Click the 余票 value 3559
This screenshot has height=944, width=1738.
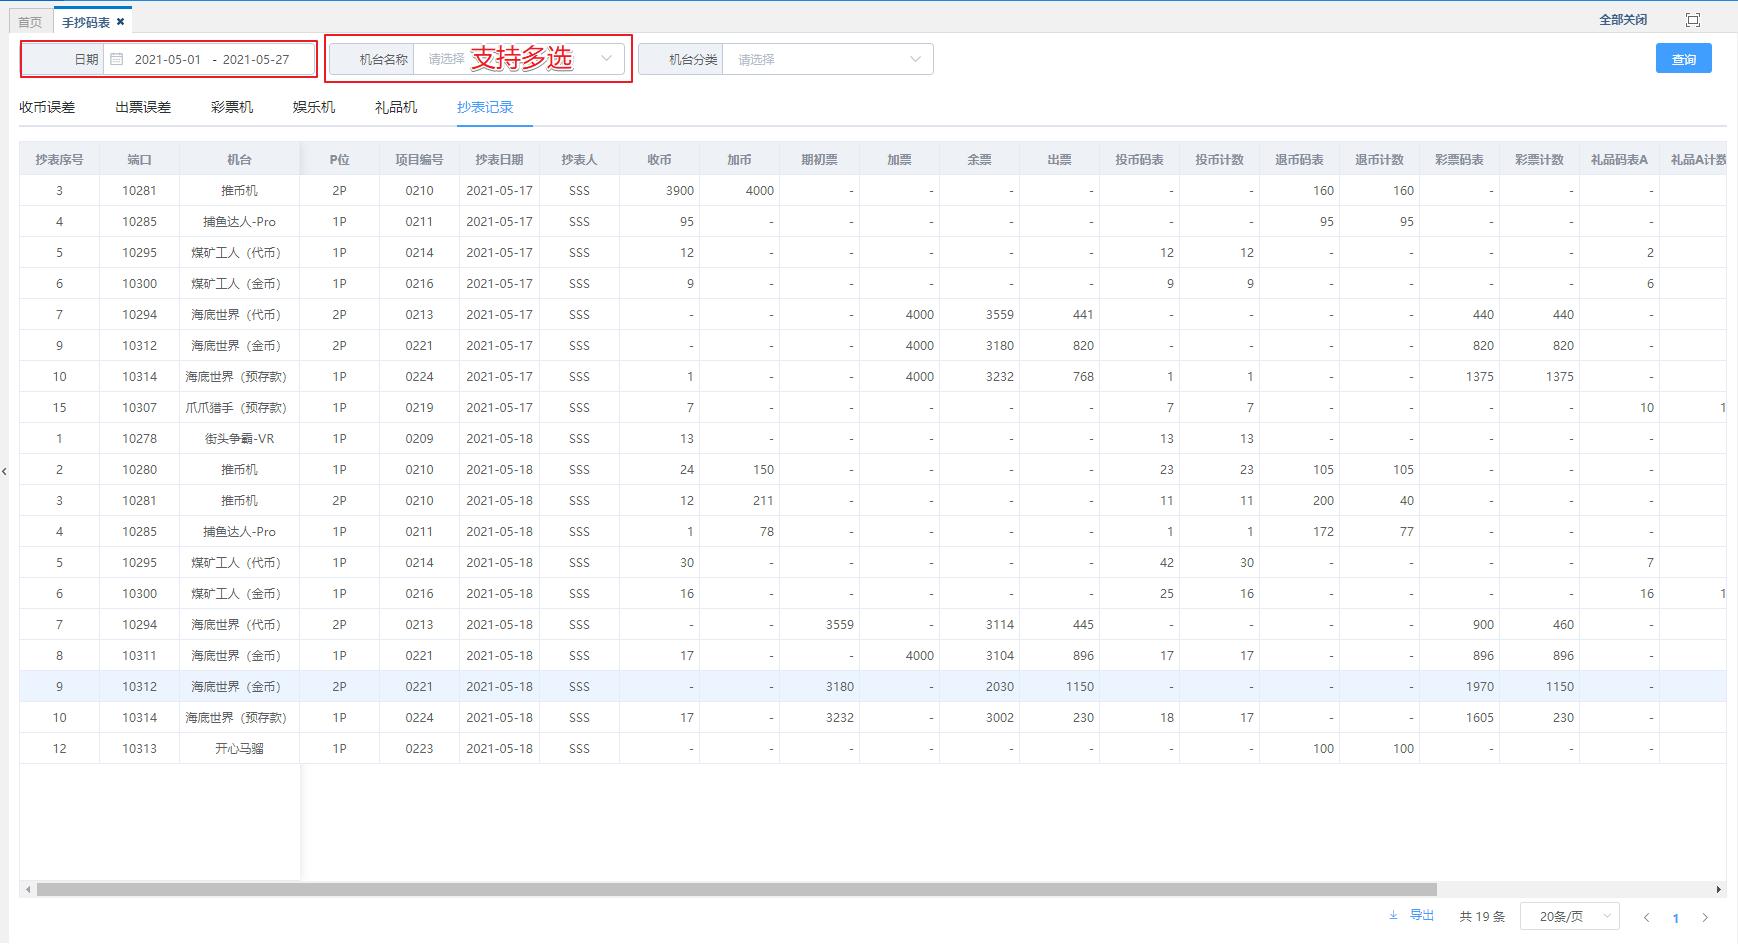1000,314
